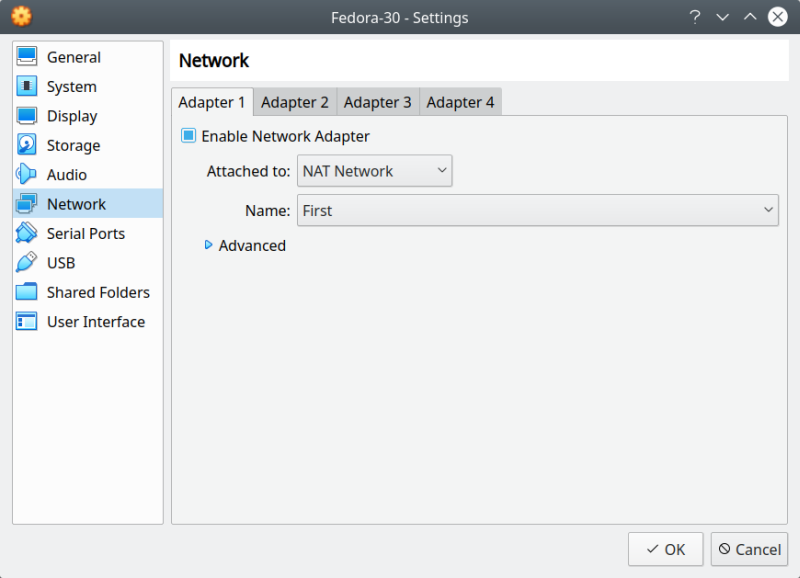Open the USB plug icon
This screenshot has height=578, width=800.
tap(27, 263)
